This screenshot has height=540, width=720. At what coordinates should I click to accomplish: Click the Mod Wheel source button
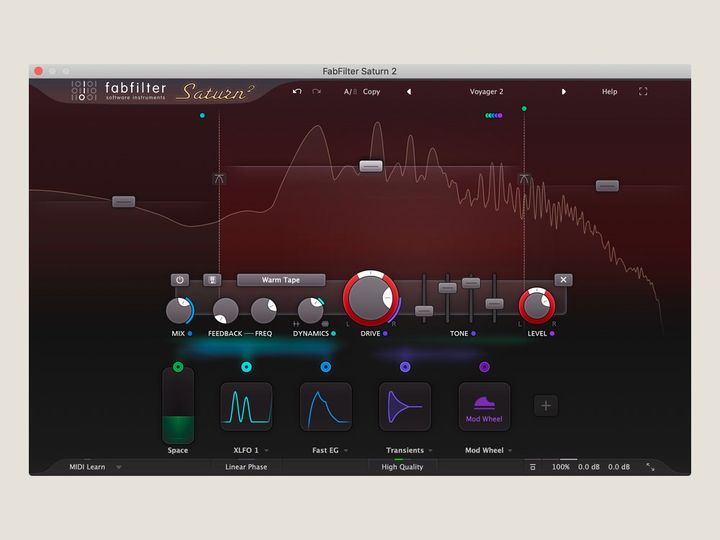484,367
